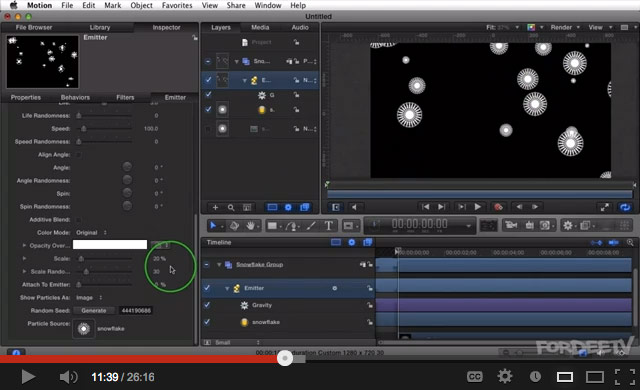Open the Object menu
640x390 pixels.
point(141,5)
